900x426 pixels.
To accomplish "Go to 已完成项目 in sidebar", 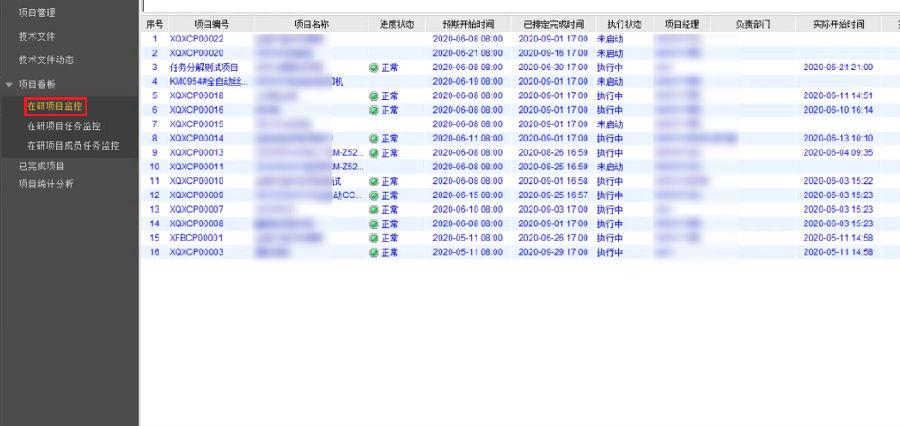I will click(41, 166).
